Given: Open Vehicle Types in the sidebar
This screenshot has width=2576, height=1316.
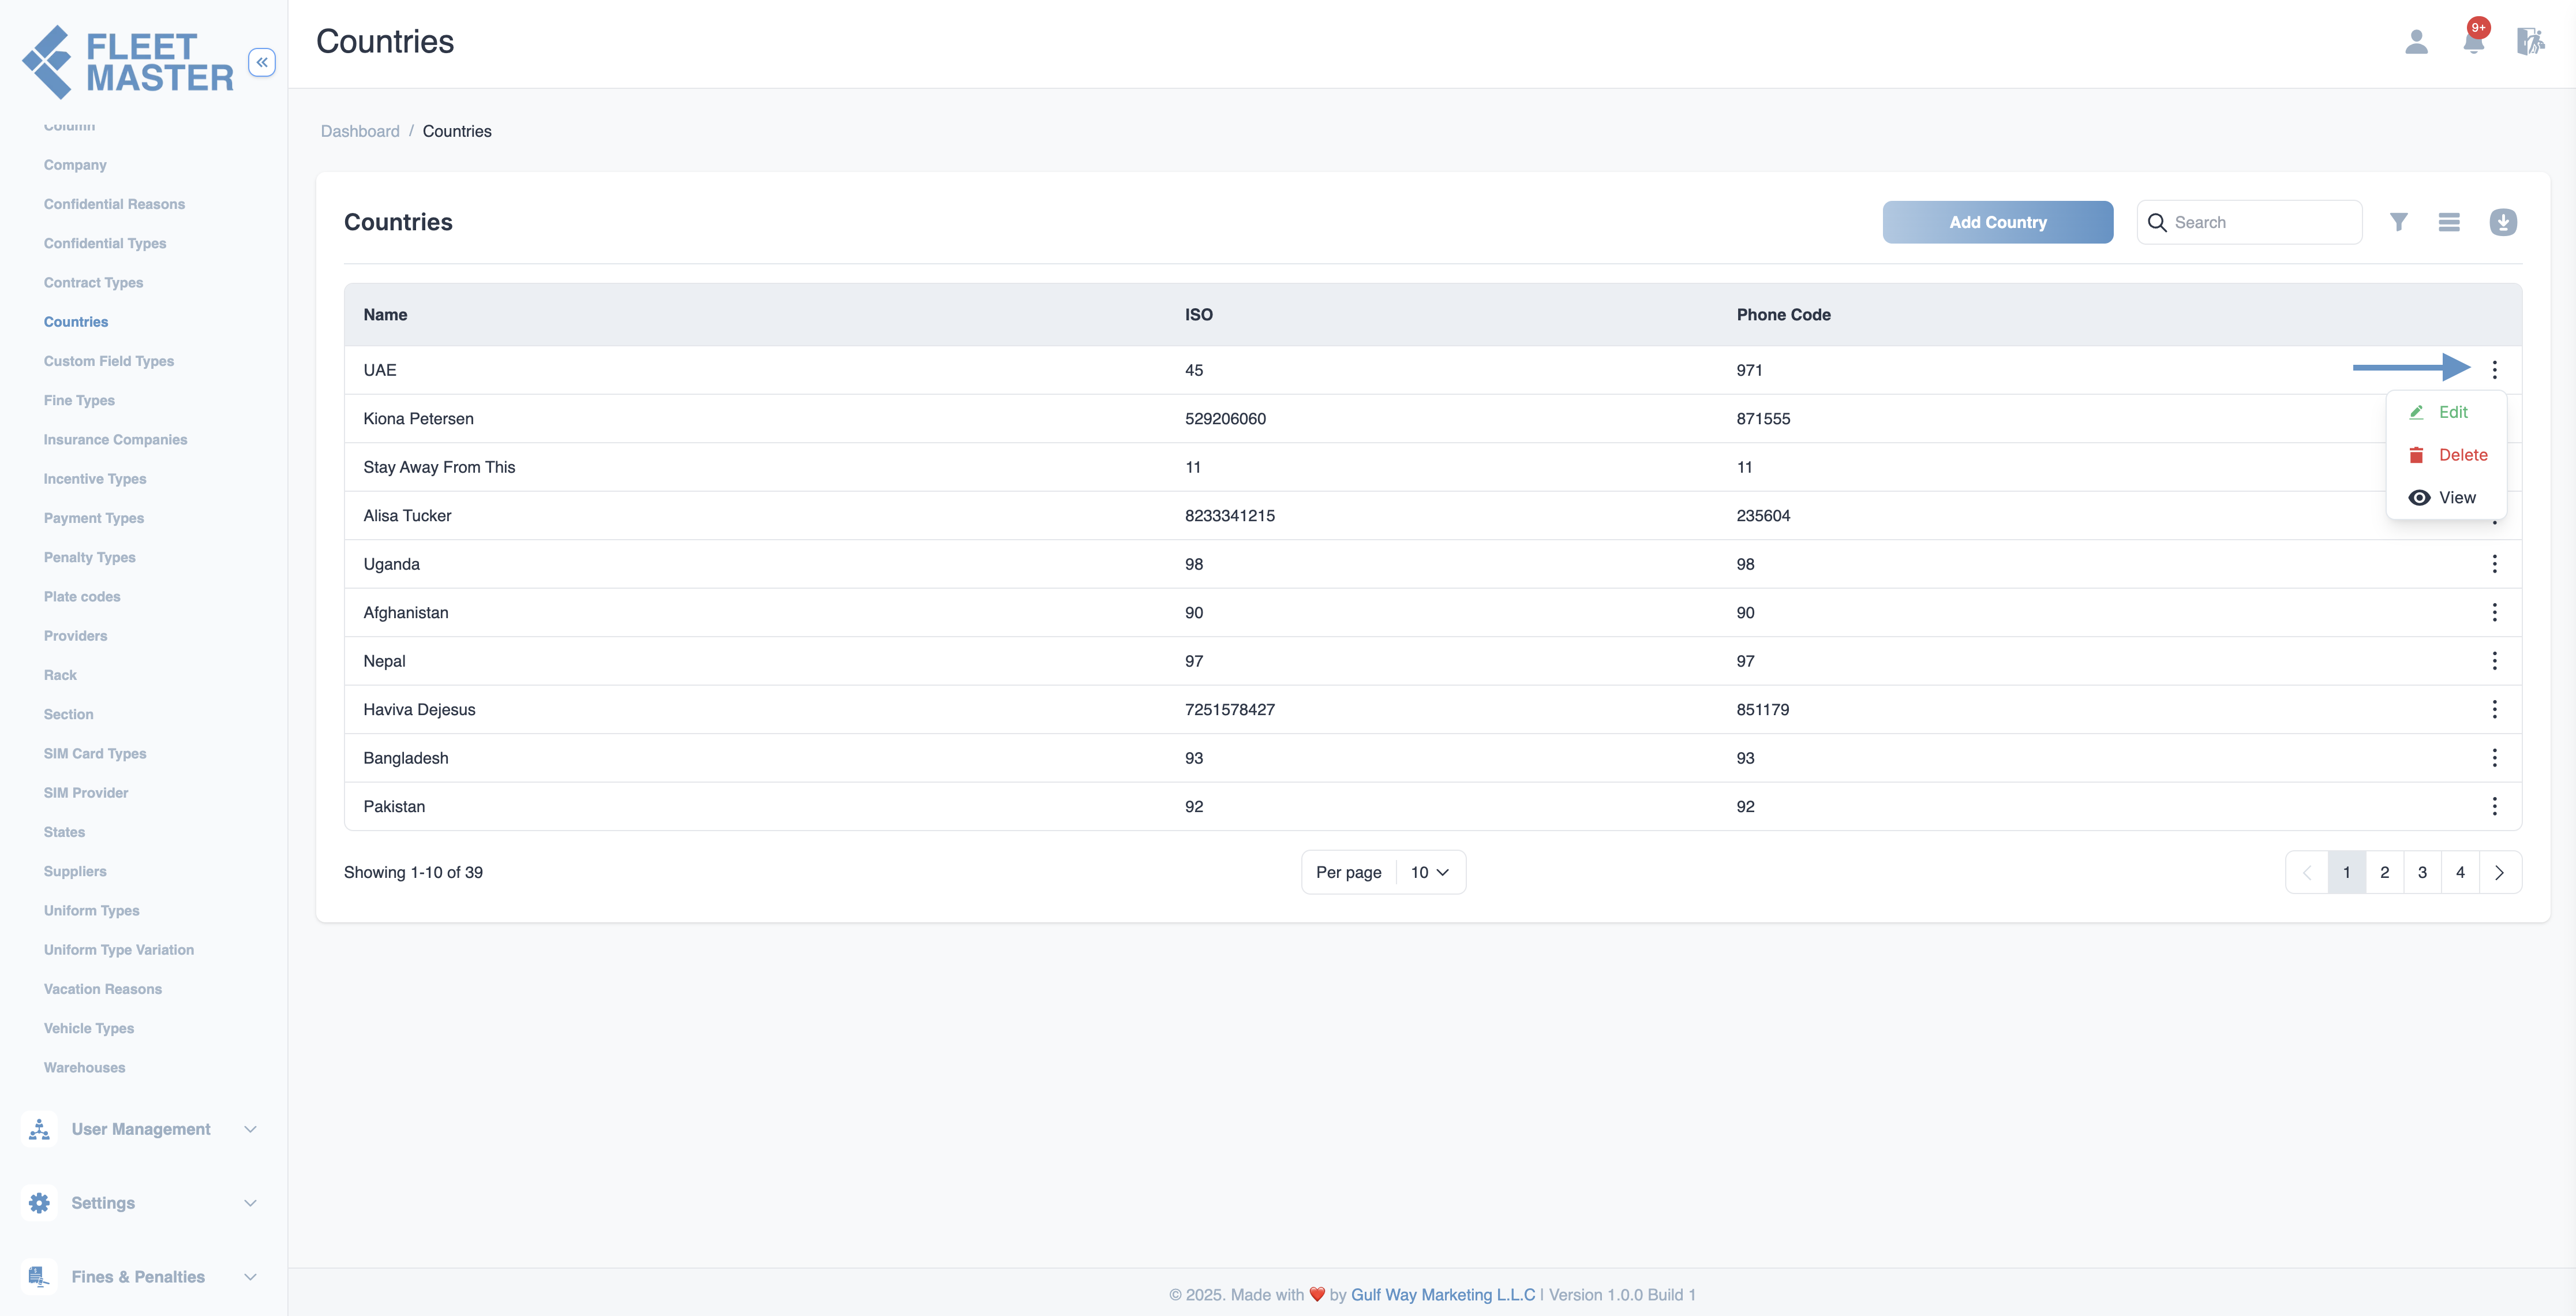Looking at the screenshot, I should [89, 1028].
